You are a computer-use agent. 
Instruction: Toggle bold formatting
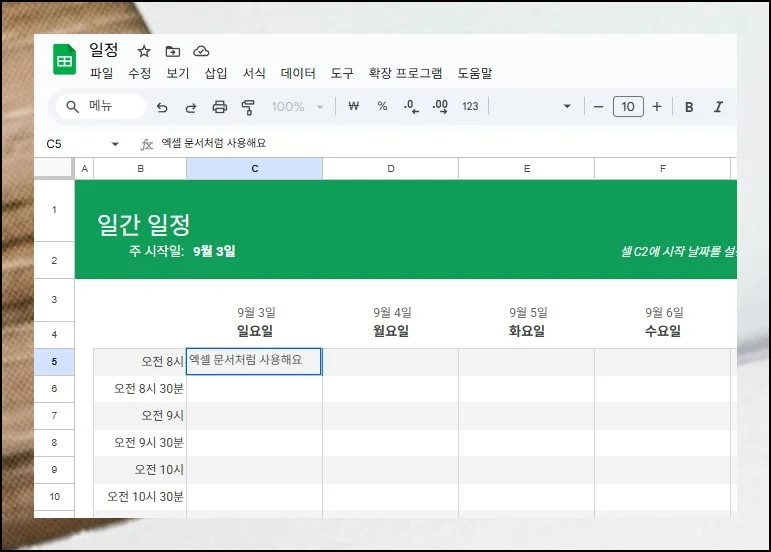(x=689, y=107)
